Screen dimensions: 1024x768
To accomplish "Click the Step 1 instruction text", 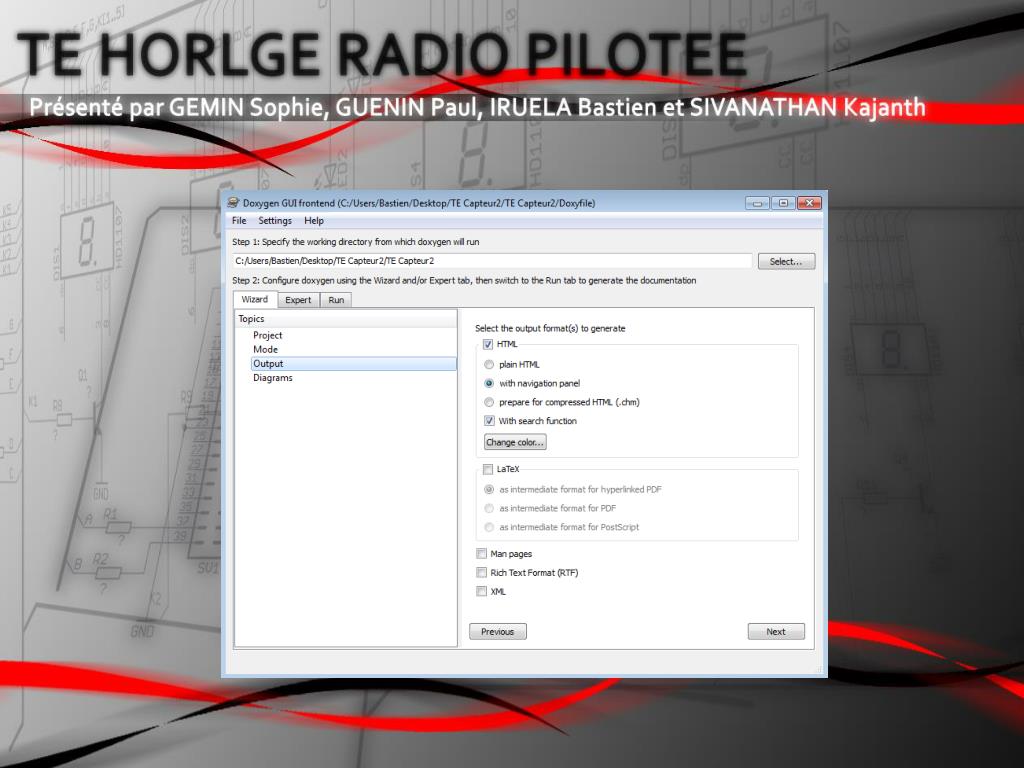I will 355,242.
